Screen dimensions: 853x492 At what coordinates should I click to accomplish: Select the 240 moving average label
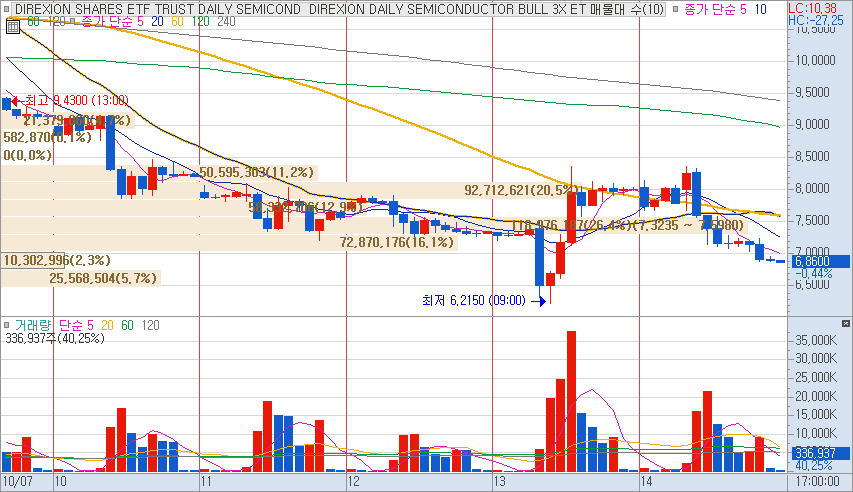pos(226,21)
